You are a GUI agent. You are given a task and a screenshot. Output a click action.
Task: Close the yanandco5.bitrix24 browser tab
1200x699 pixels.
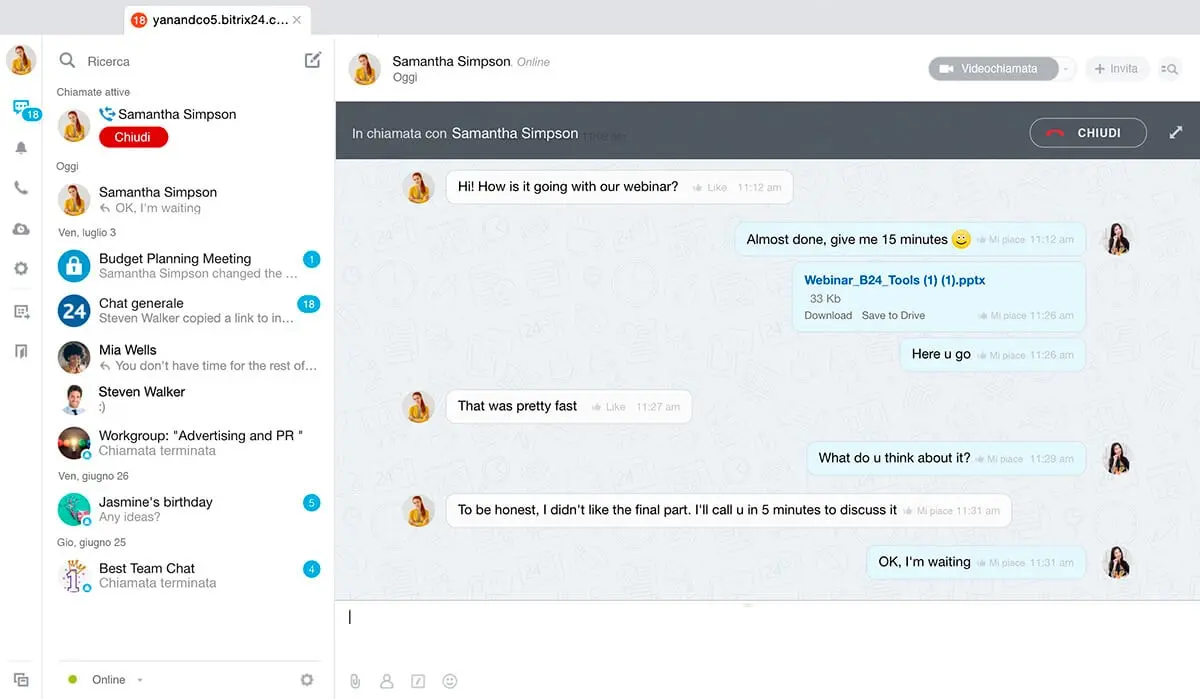[x=296, y=20]
